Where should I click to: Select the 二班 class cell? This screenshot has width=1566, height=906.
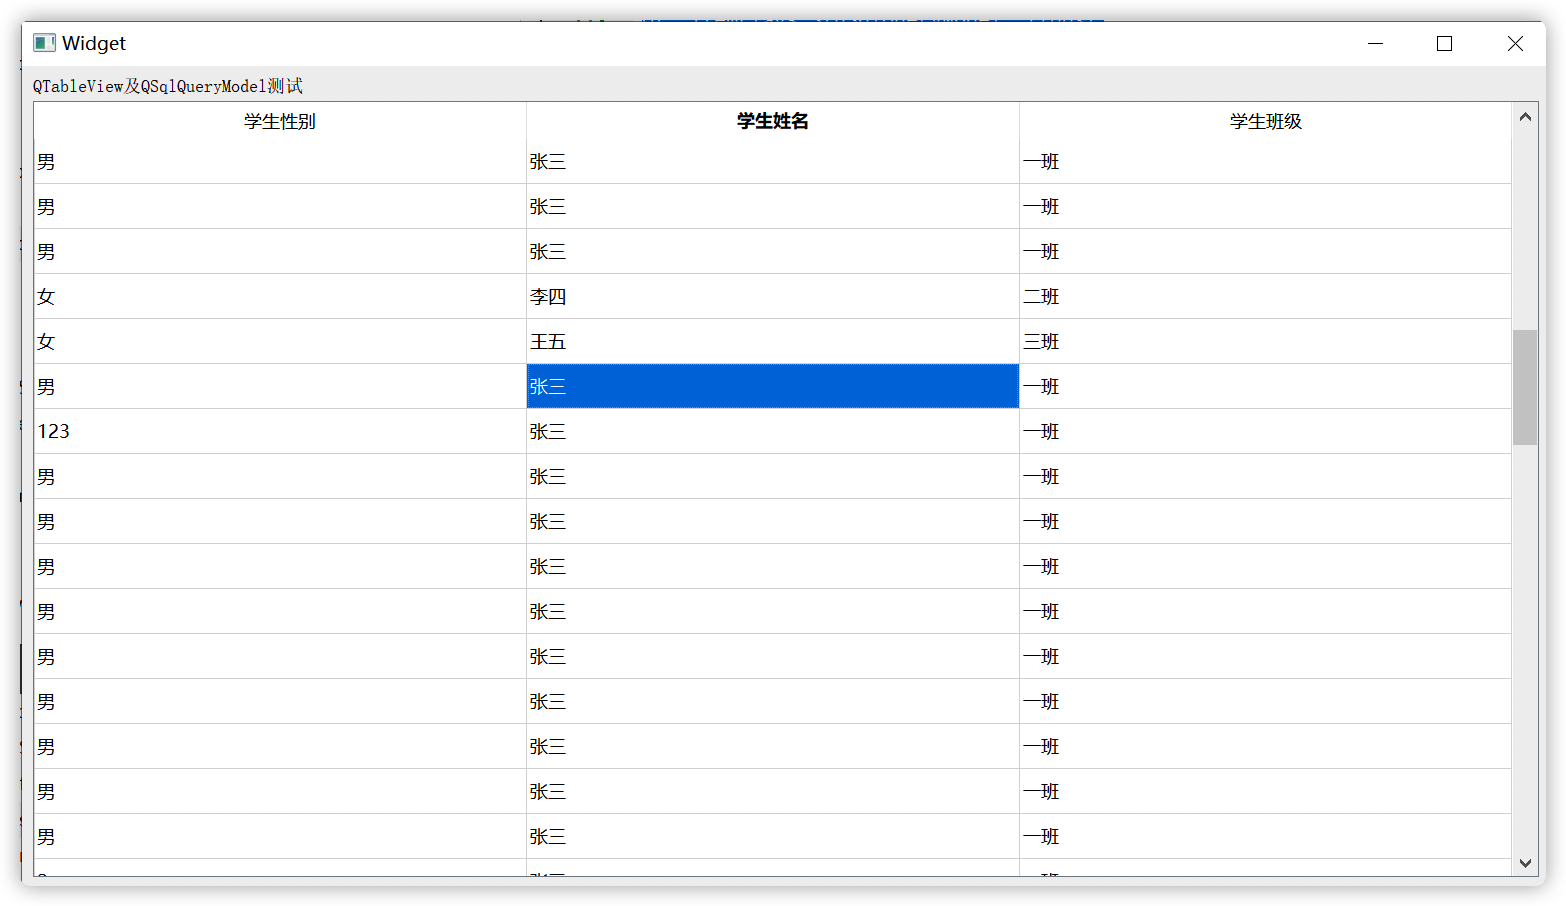[x=1265, y=296]
